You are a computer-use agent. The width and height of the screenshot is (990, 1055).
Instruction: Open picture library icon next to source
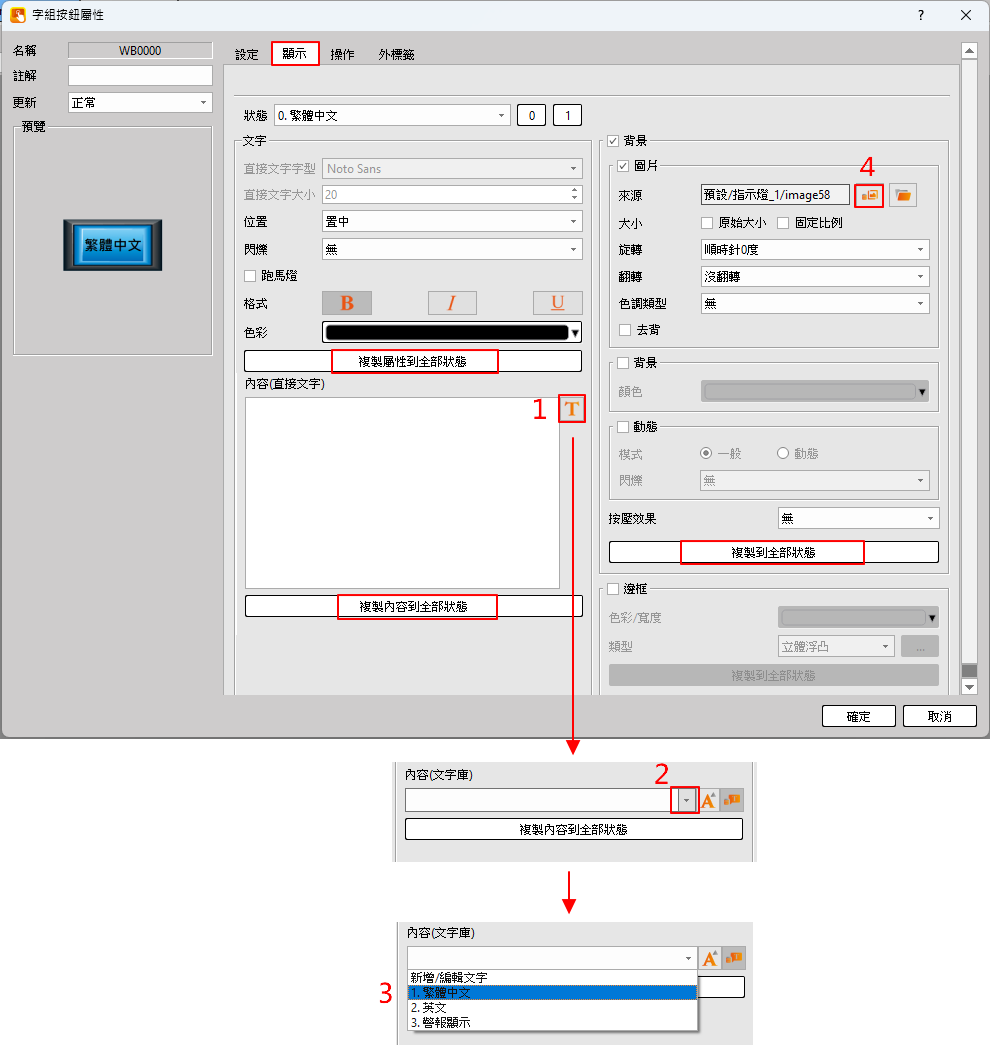tap(869, 195)
